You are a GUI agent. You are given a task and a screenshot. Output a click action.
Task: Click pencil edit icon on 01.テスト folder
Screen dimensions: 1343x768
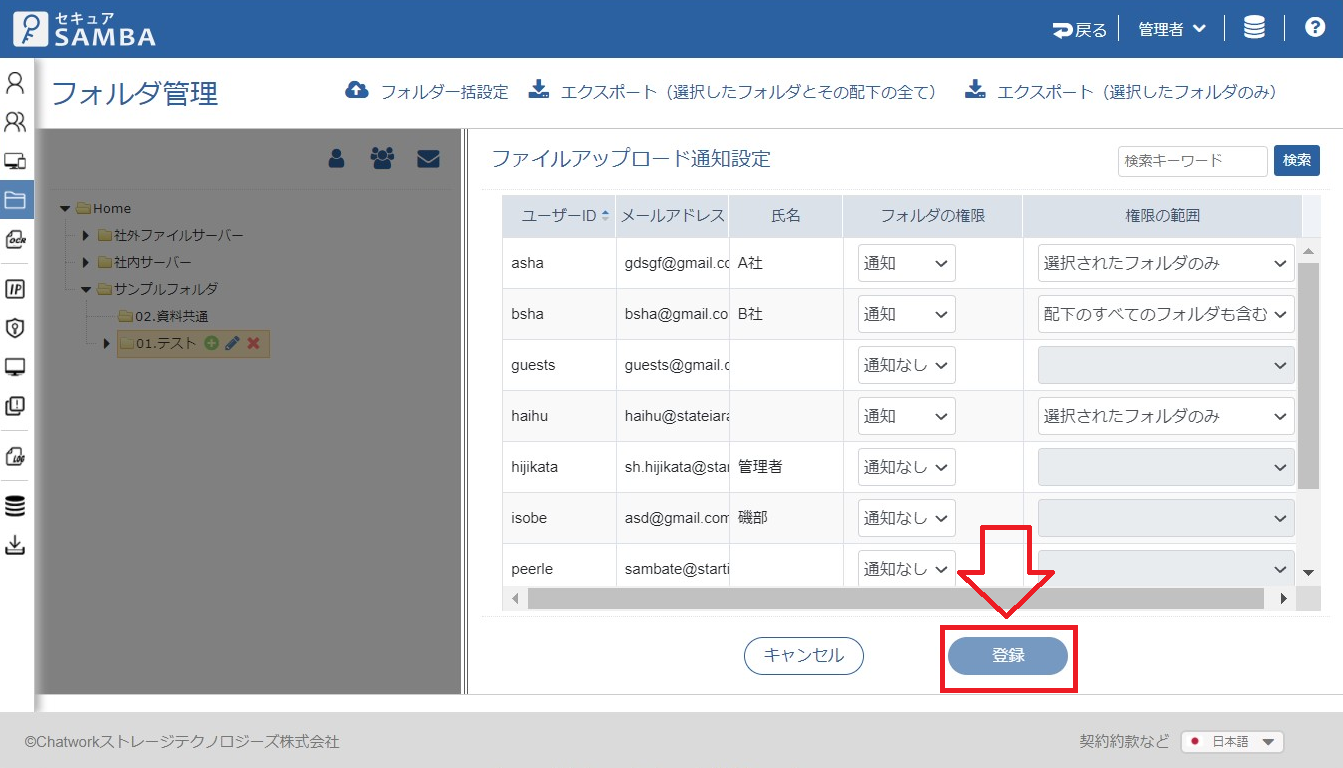coord(232,343)
